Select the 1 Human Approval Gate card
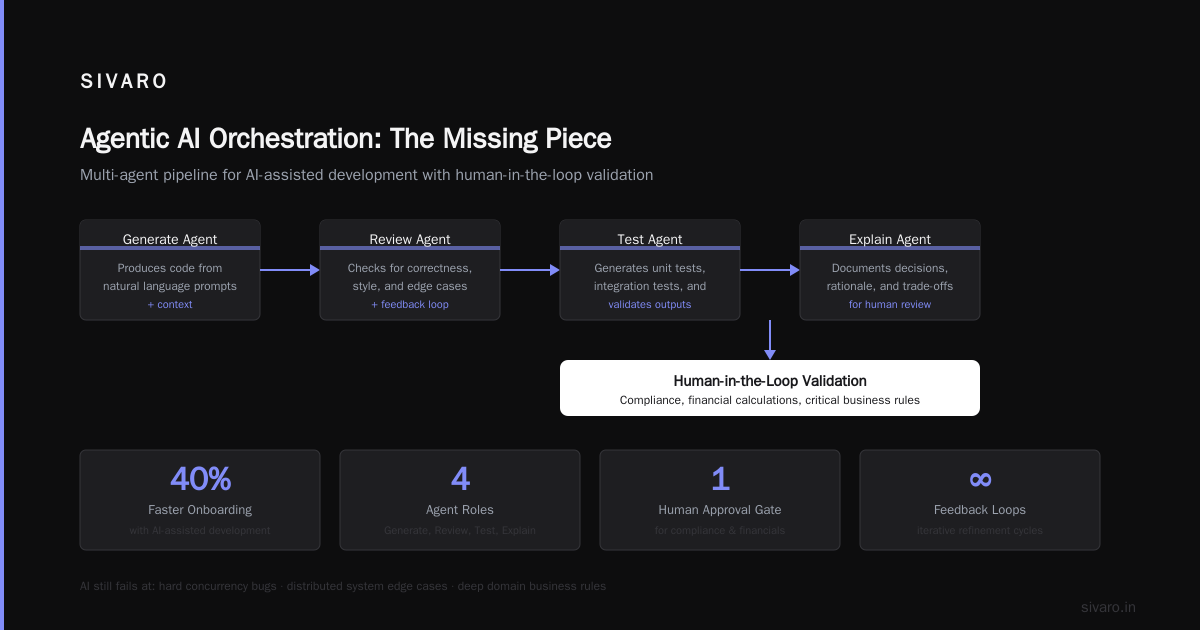The width and height of the screenshot is (1200, 630). tap(720, 500)
